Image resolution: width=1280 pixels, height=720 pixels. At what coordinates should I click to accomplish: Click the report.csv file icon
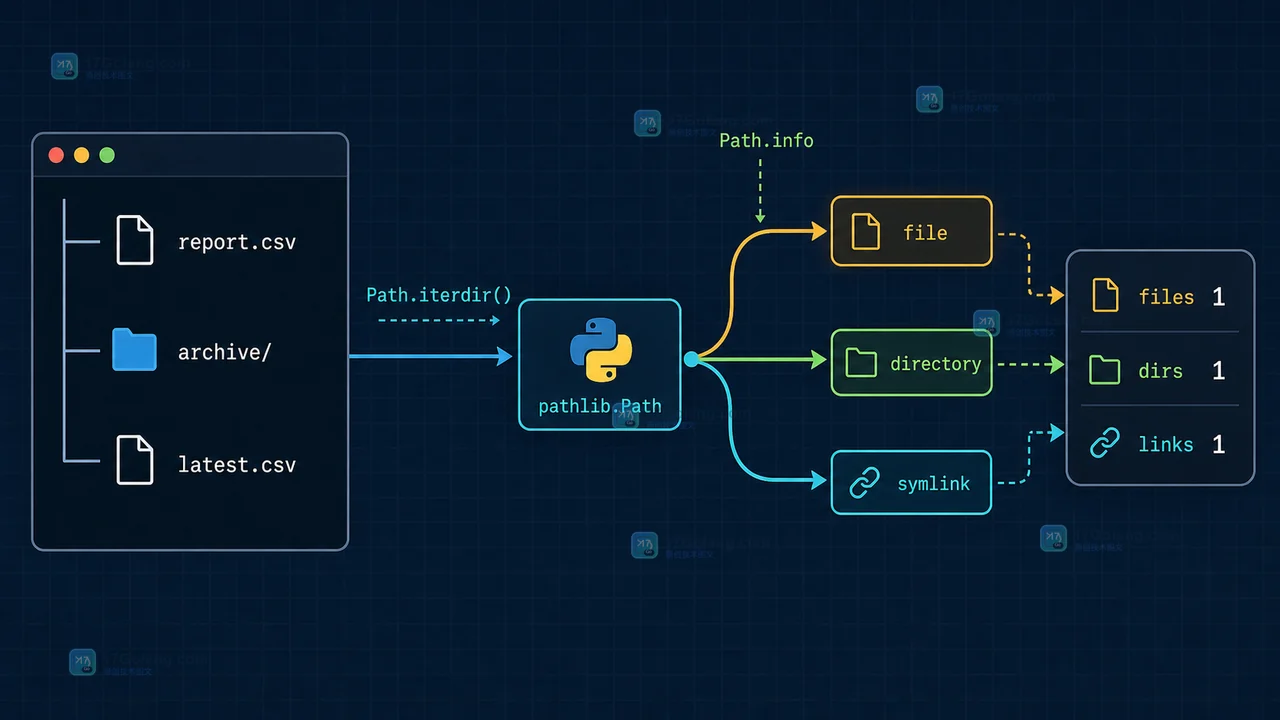click(135, 241)
